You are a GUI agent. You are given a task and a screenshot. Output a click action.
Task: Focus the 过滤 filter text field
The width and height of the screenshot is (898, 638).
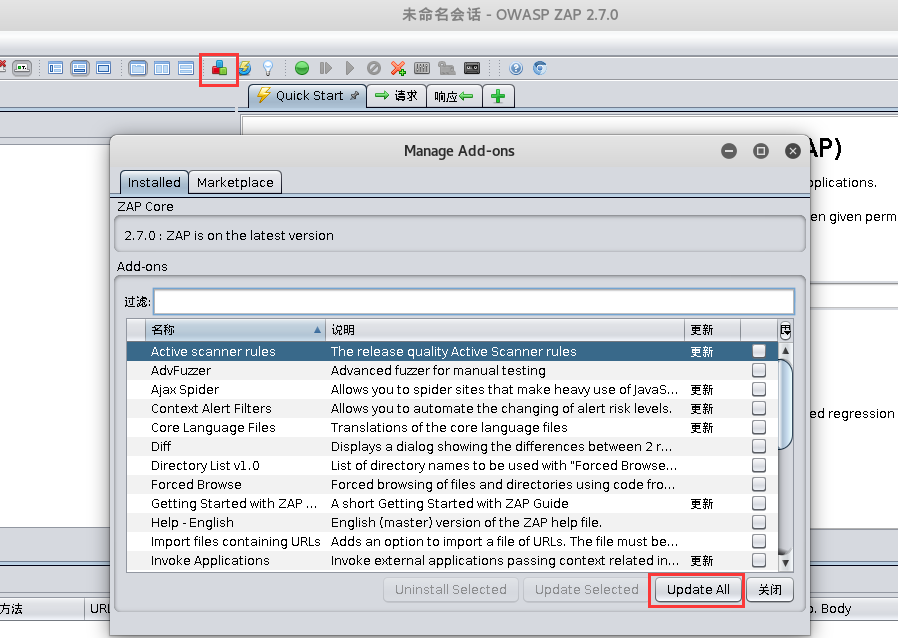474,301
